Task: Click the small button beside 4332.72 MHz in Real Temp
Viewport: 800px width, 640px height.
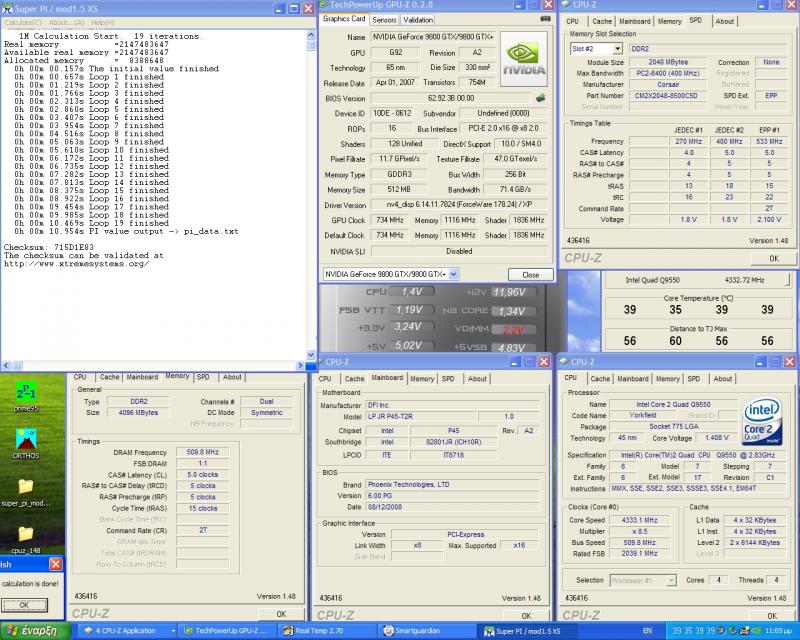Action: (x=788, y=280)
